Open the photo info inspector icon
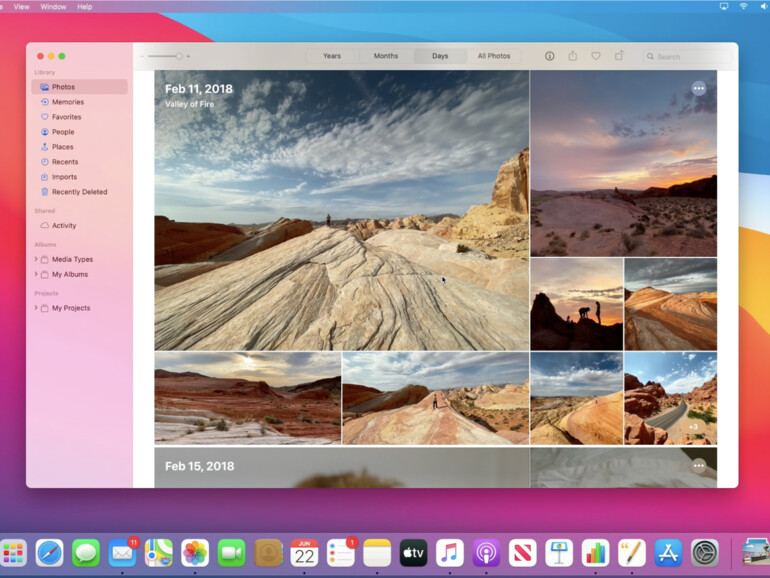The height and width of the screenshot is (578, 770). coord(549,56)
